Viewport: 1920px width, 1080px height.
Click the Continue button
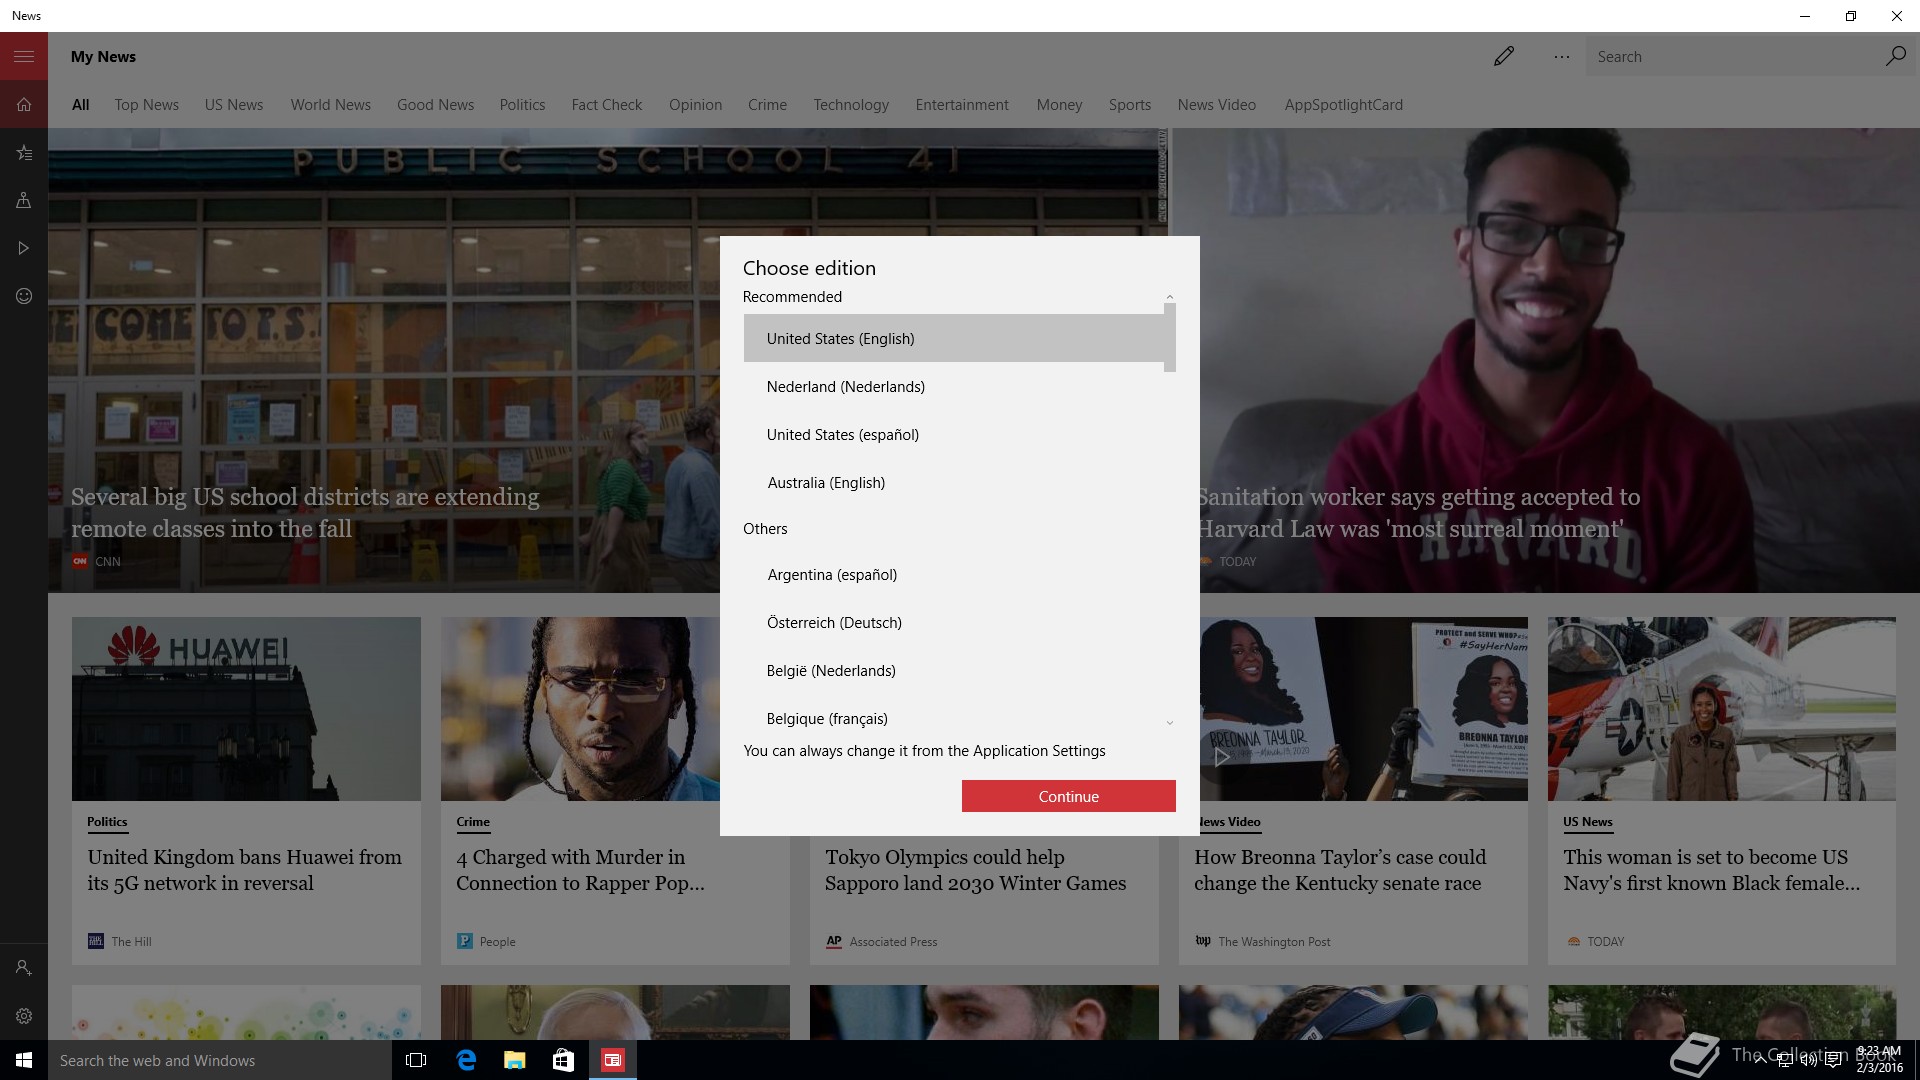coord(1068,796)
